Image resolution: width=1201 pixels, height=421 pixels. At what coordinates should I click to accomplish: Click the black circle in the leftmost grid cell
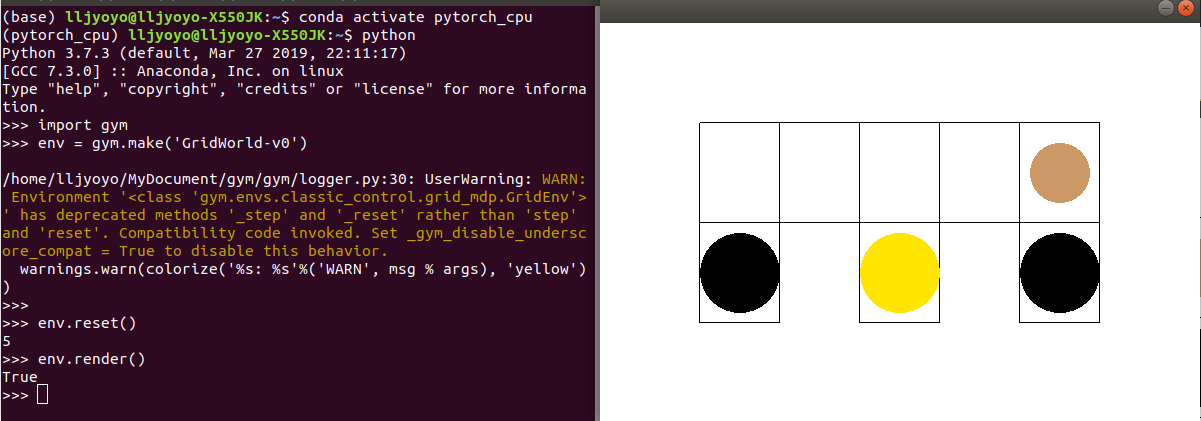pyautogui.click(x=740, y=274)
